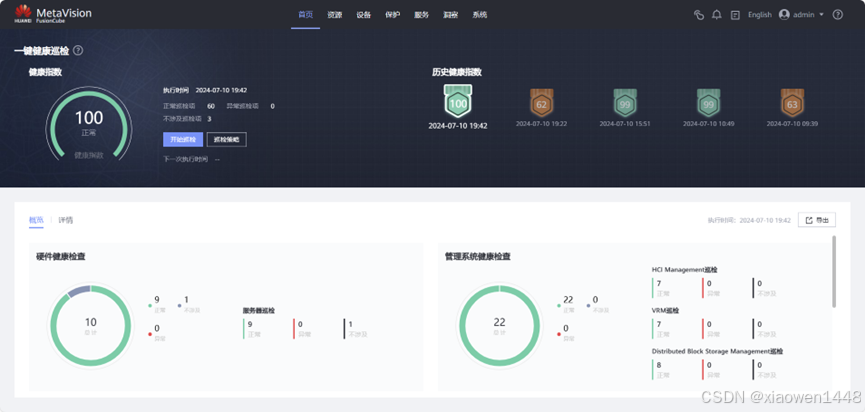Open the task list icon
The width and height of the screenshot is (865, 412).
tap(735, 15)
